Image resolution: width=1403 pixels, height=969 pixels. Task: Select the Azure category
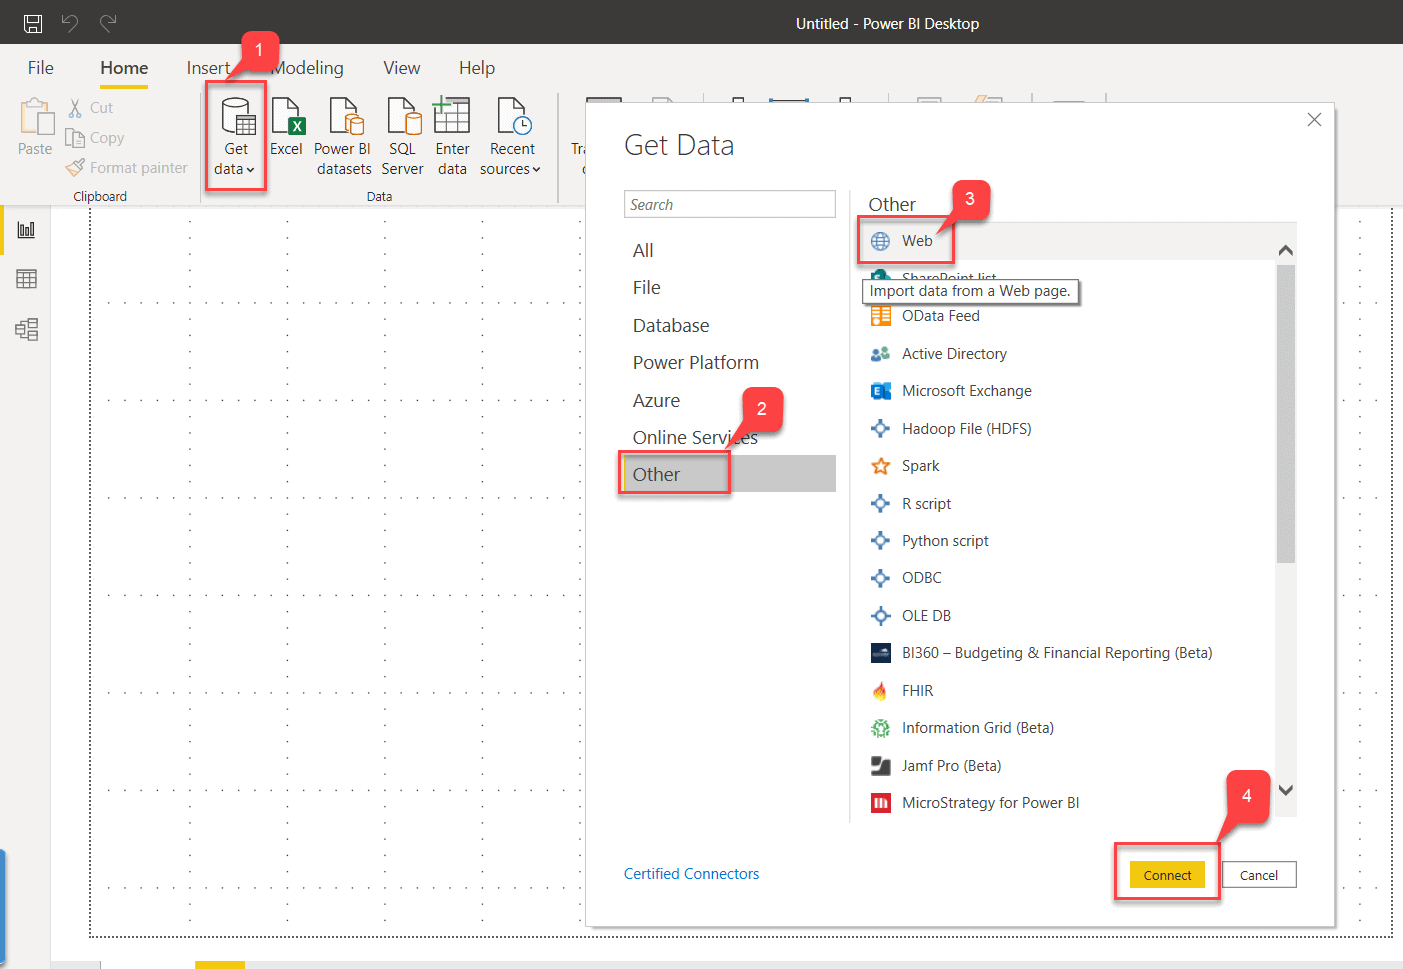[x=656, y=400]
